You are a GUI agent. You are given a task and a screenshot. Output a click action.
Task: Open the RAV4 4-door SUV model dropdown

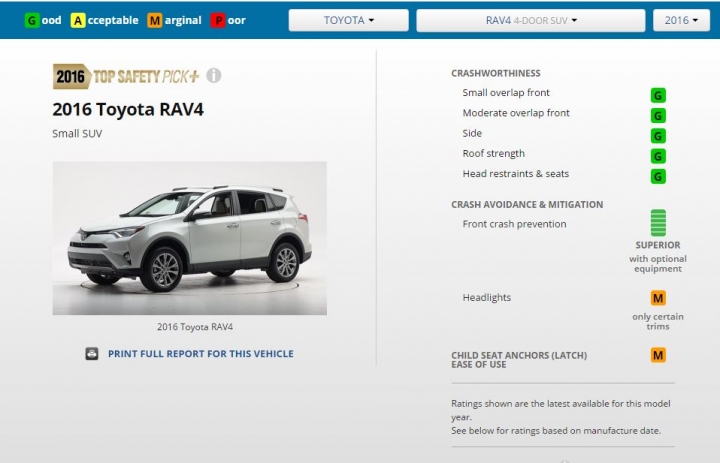pyautogui.click(x=531, y=20)
